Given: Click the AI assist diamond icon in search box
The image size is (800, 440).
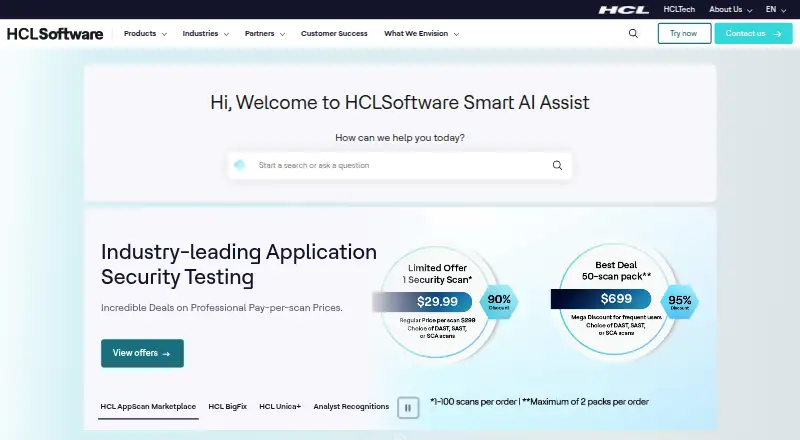Looking at the screenshot, I should pyautogui.click(x=239, y=165).
